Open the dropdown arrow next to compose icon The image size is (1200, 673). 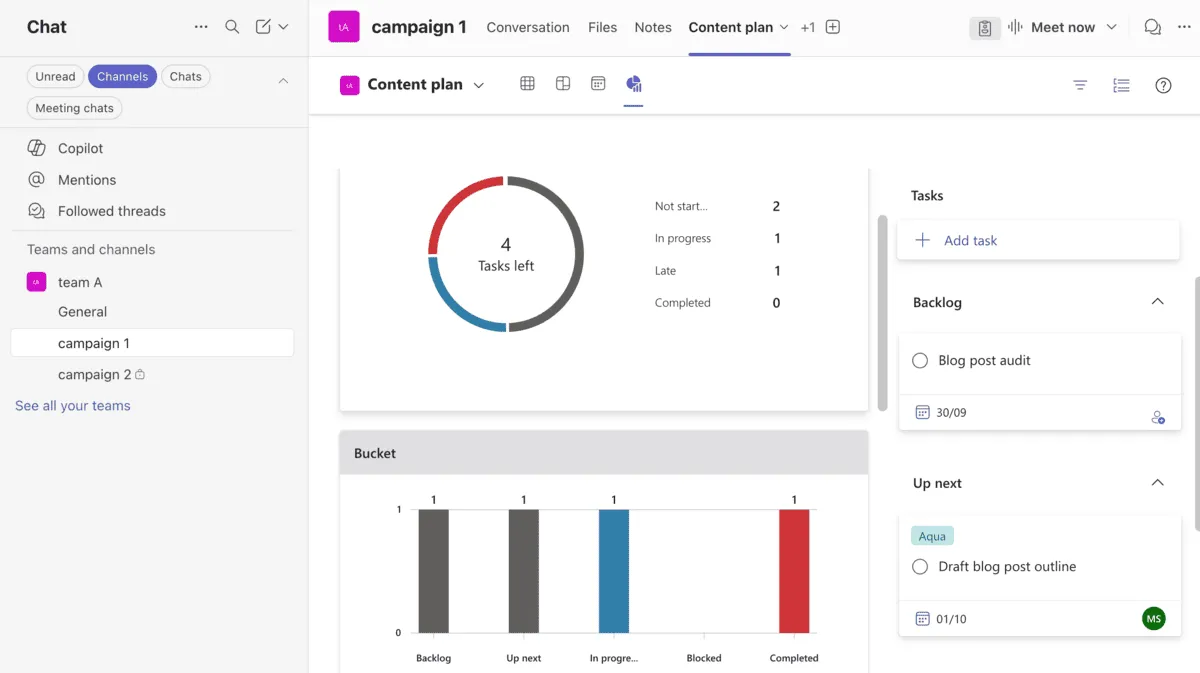[x=283, y=27]
